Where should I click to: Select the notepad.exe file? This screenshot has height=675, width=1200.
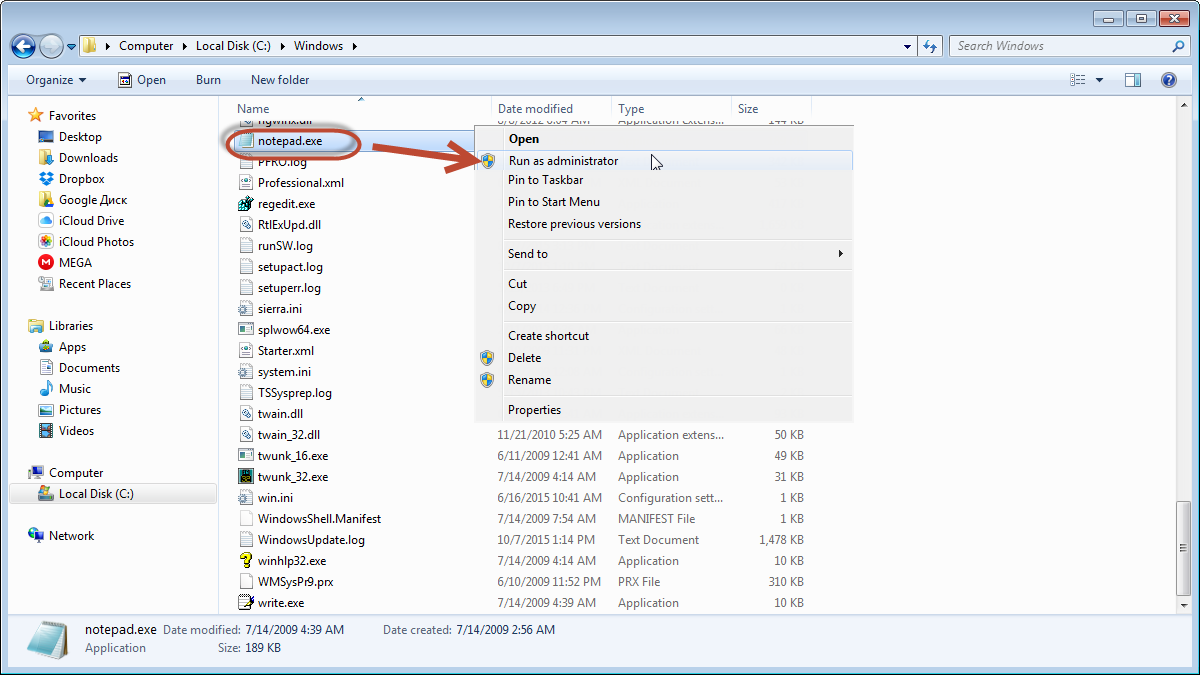(289, 141)
